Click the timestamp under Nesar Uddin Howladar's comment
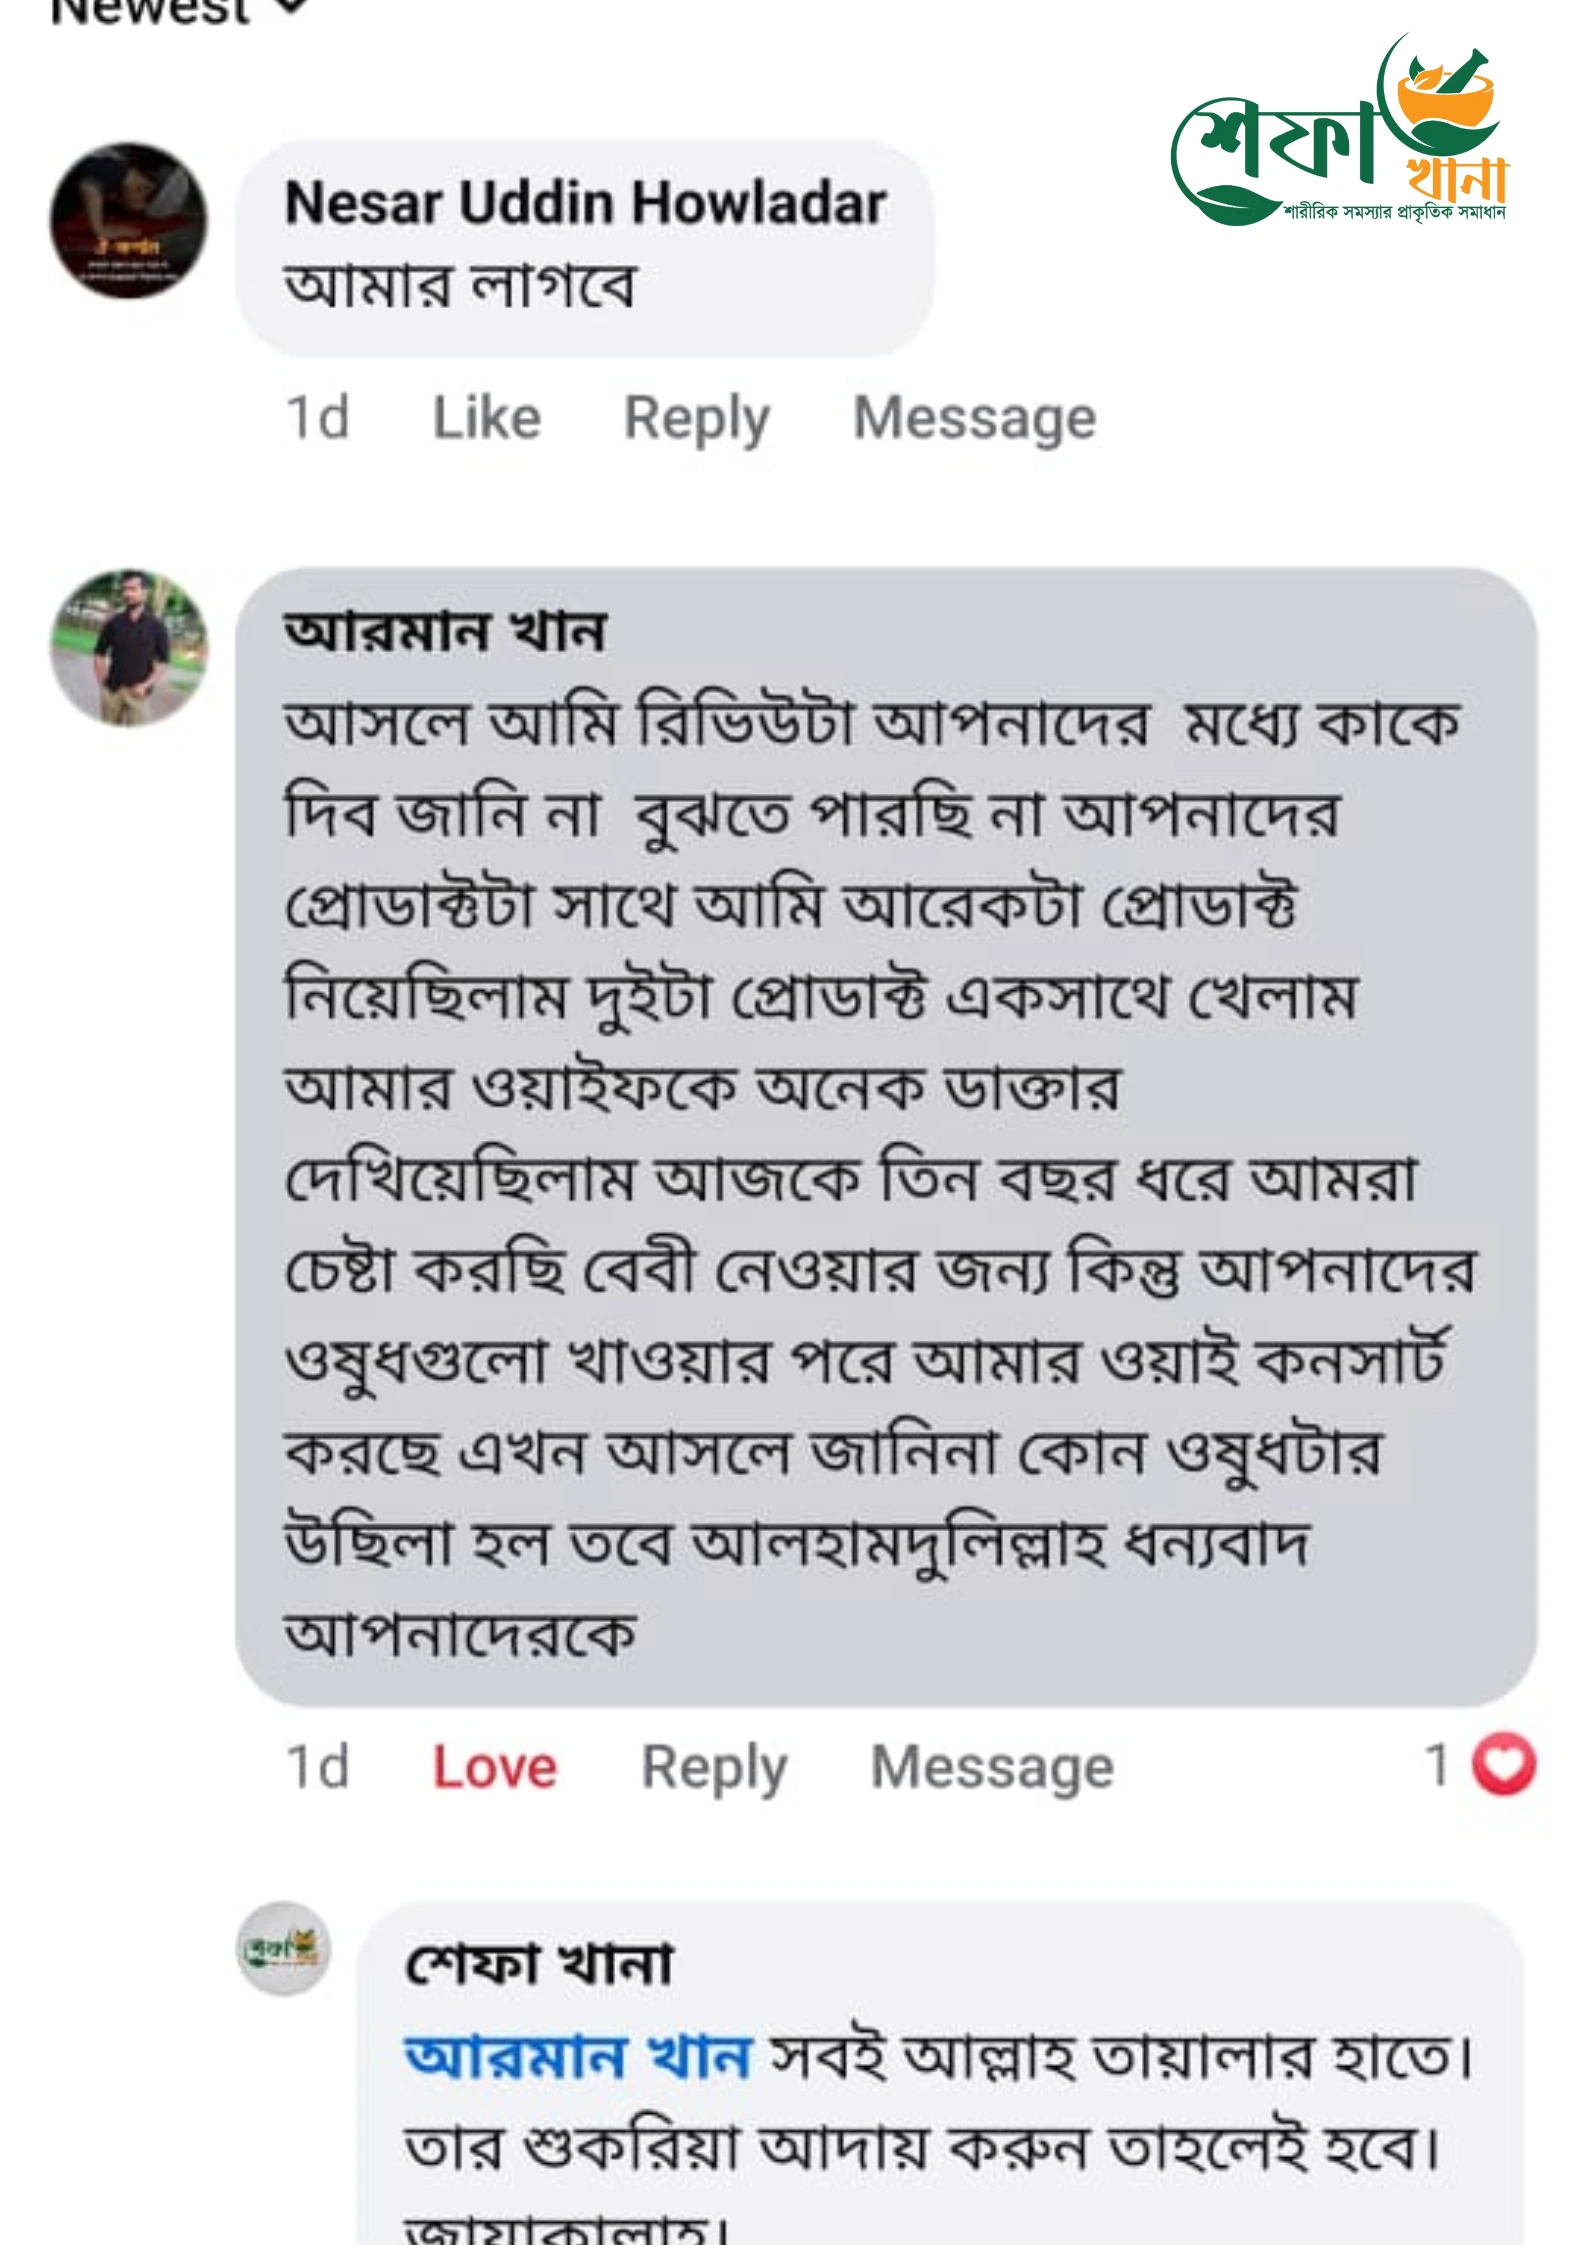 [317, 418]
